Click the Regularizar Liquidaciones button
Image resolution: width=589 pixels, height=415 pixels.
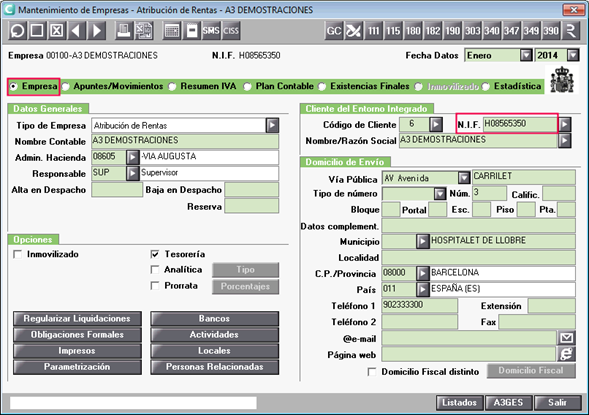(77, 318)
